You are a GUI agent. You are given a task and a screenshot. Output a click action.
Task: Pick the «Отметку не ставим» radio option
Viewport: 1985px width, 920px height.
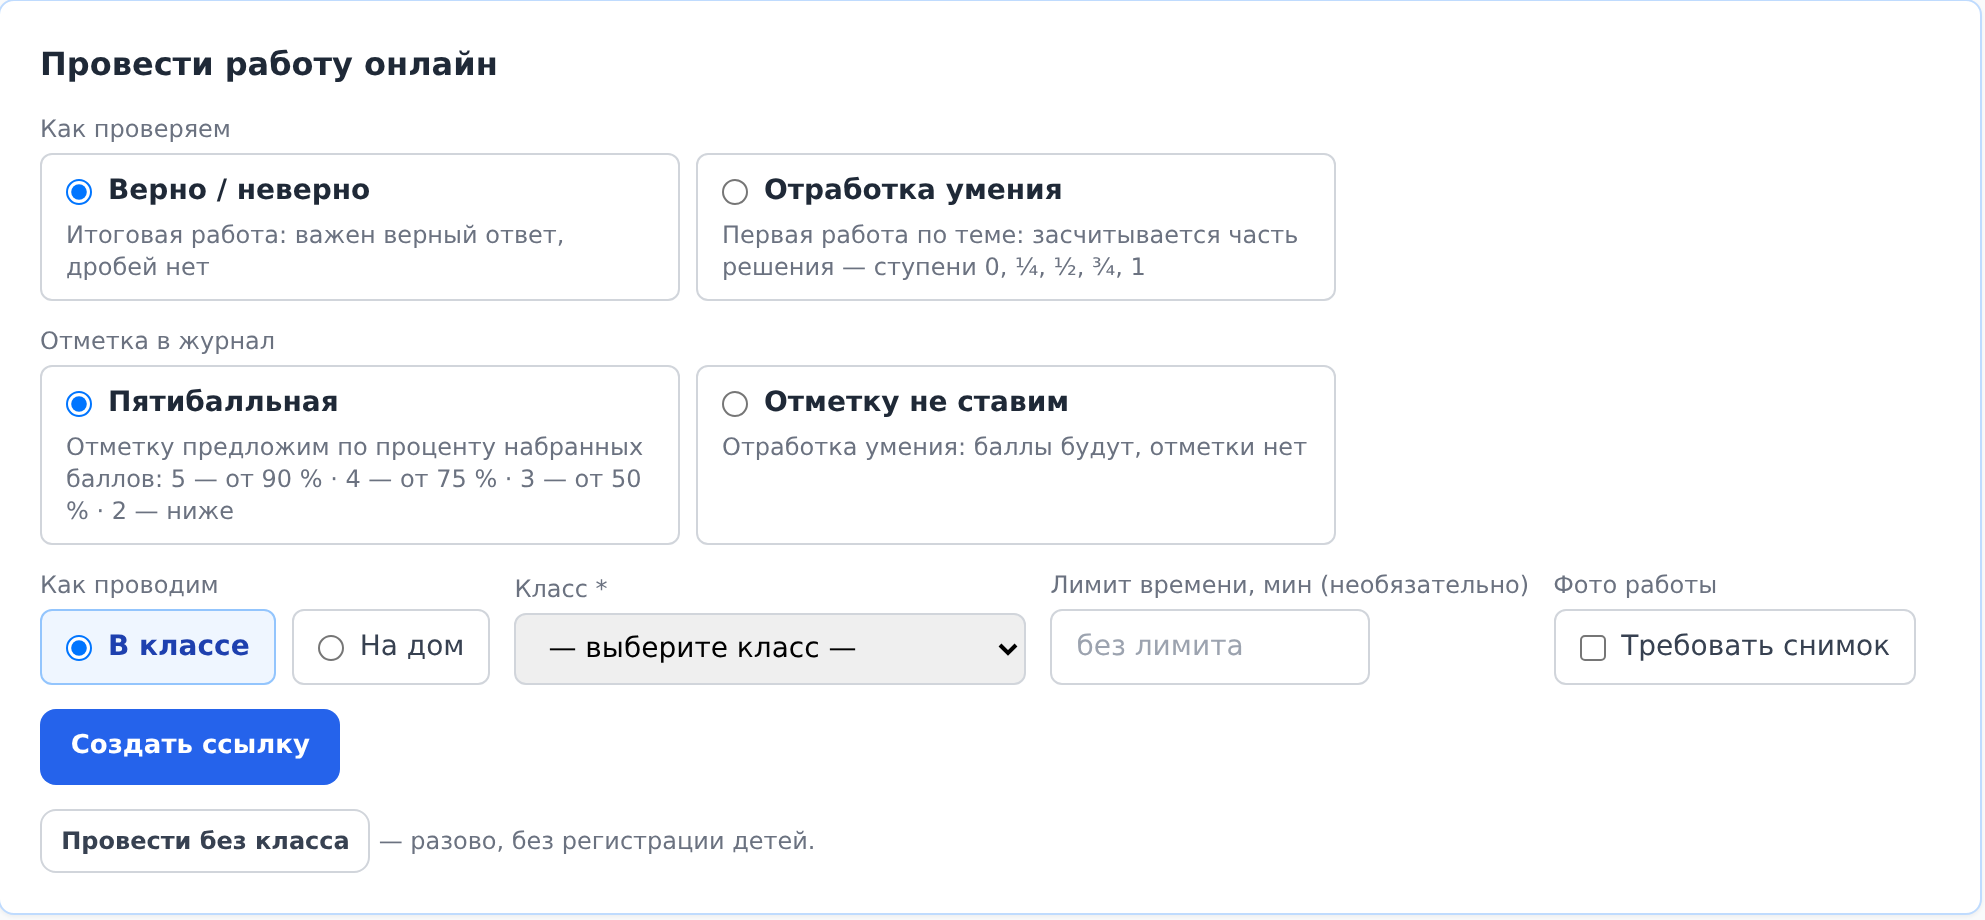click(735, 403)
